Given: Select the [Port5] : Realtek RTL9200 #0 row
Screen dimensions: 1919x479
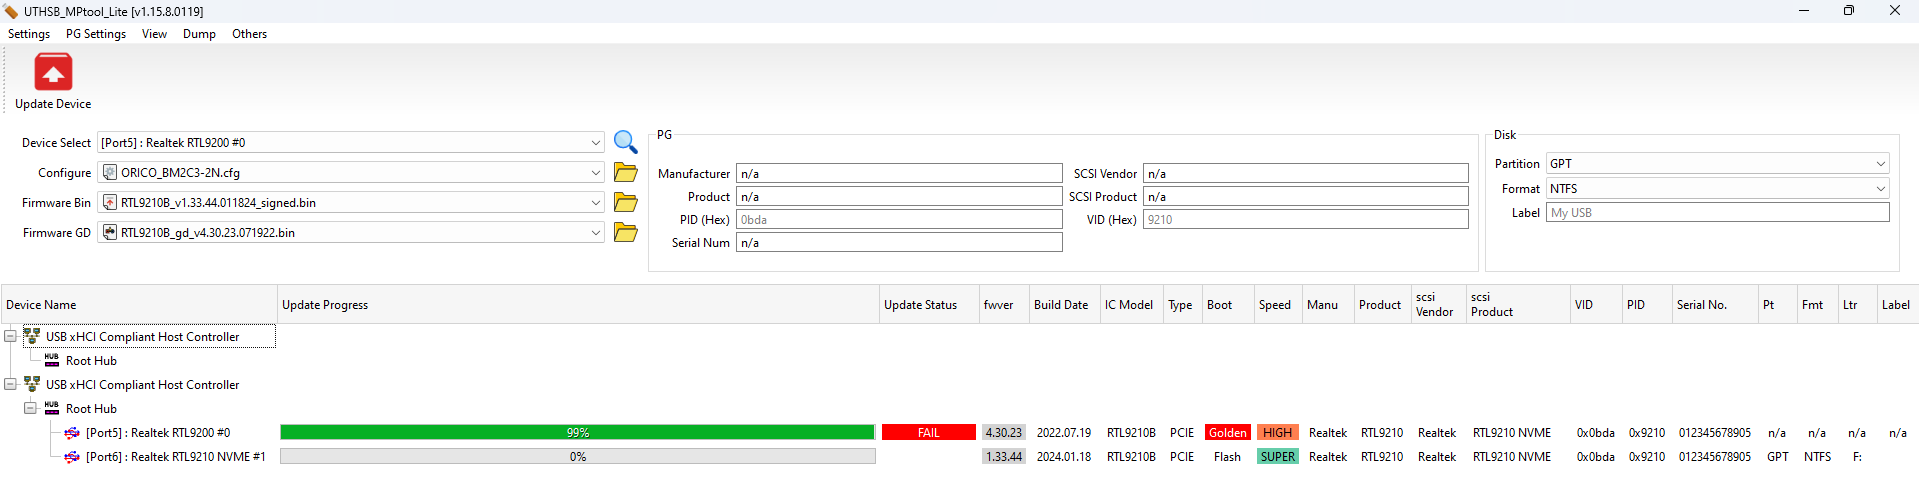Looking at the screenshot, I should [158, 433].
